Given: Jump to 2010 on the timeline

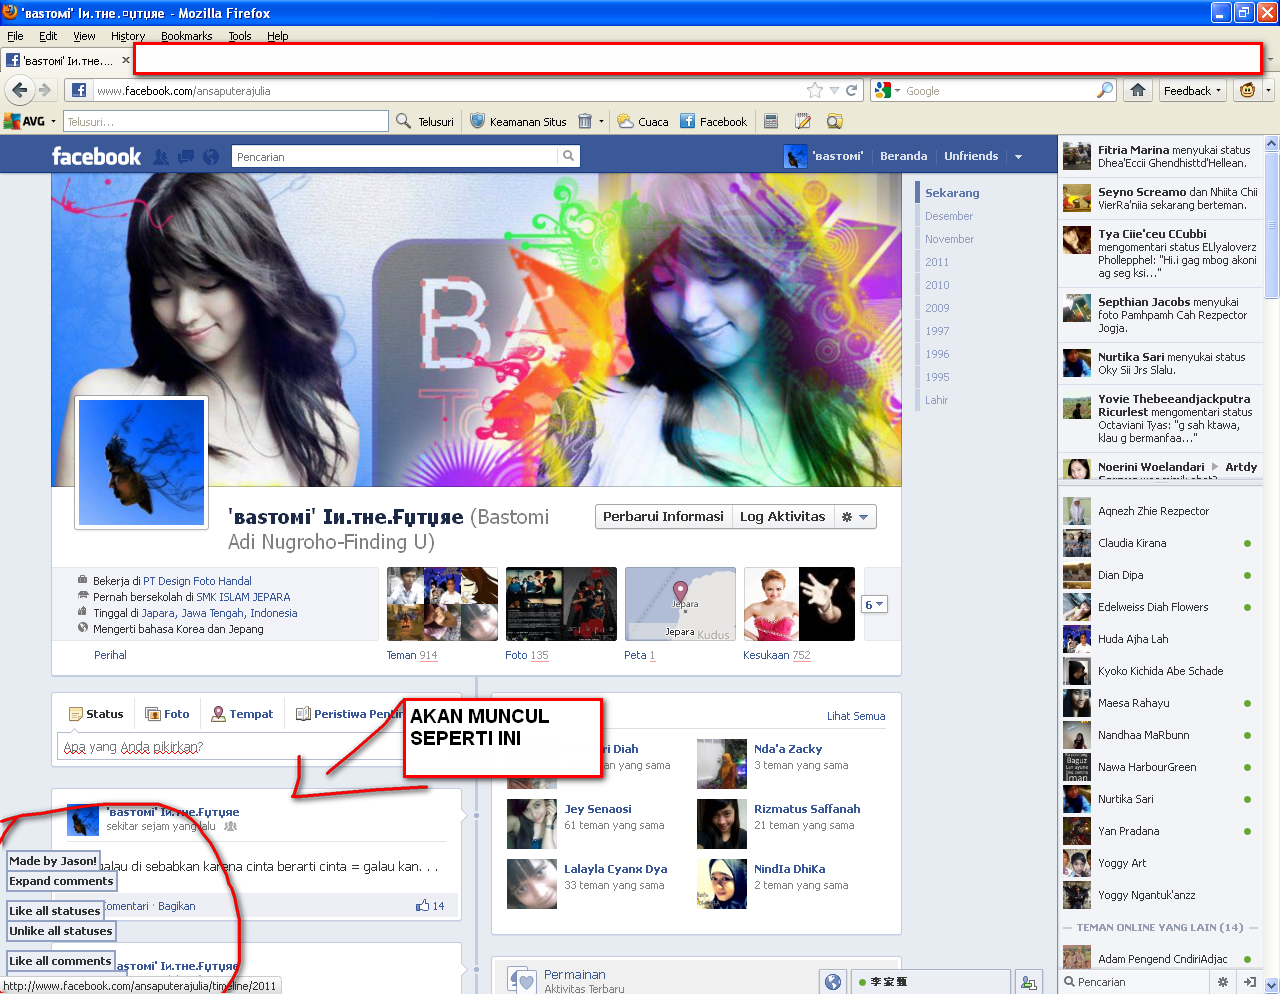Looking at the screenshot, I should (x=937, y=285).
